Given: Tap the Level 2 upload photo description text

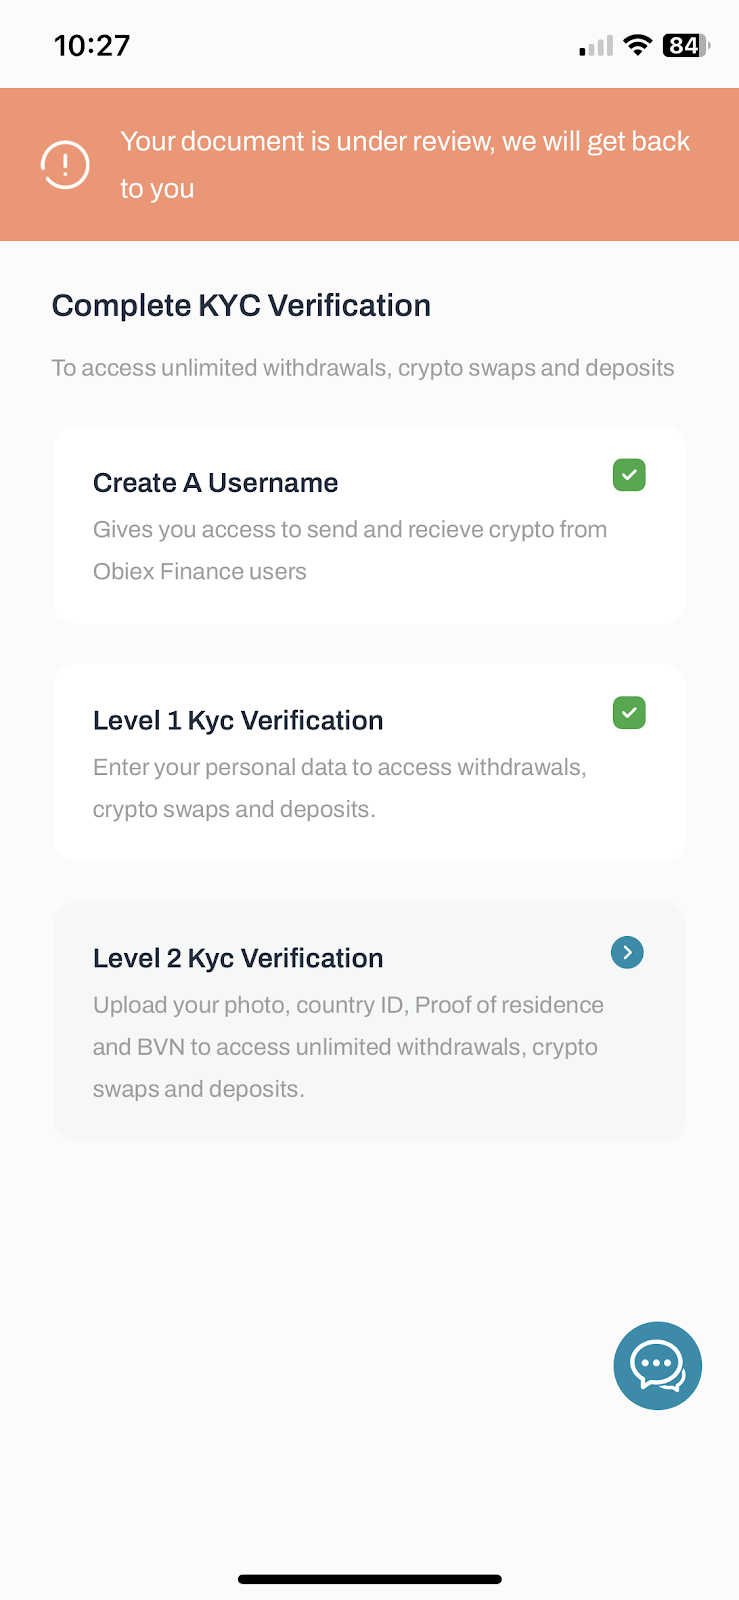Looking at the screenshot, I should tap(348, 1047).
